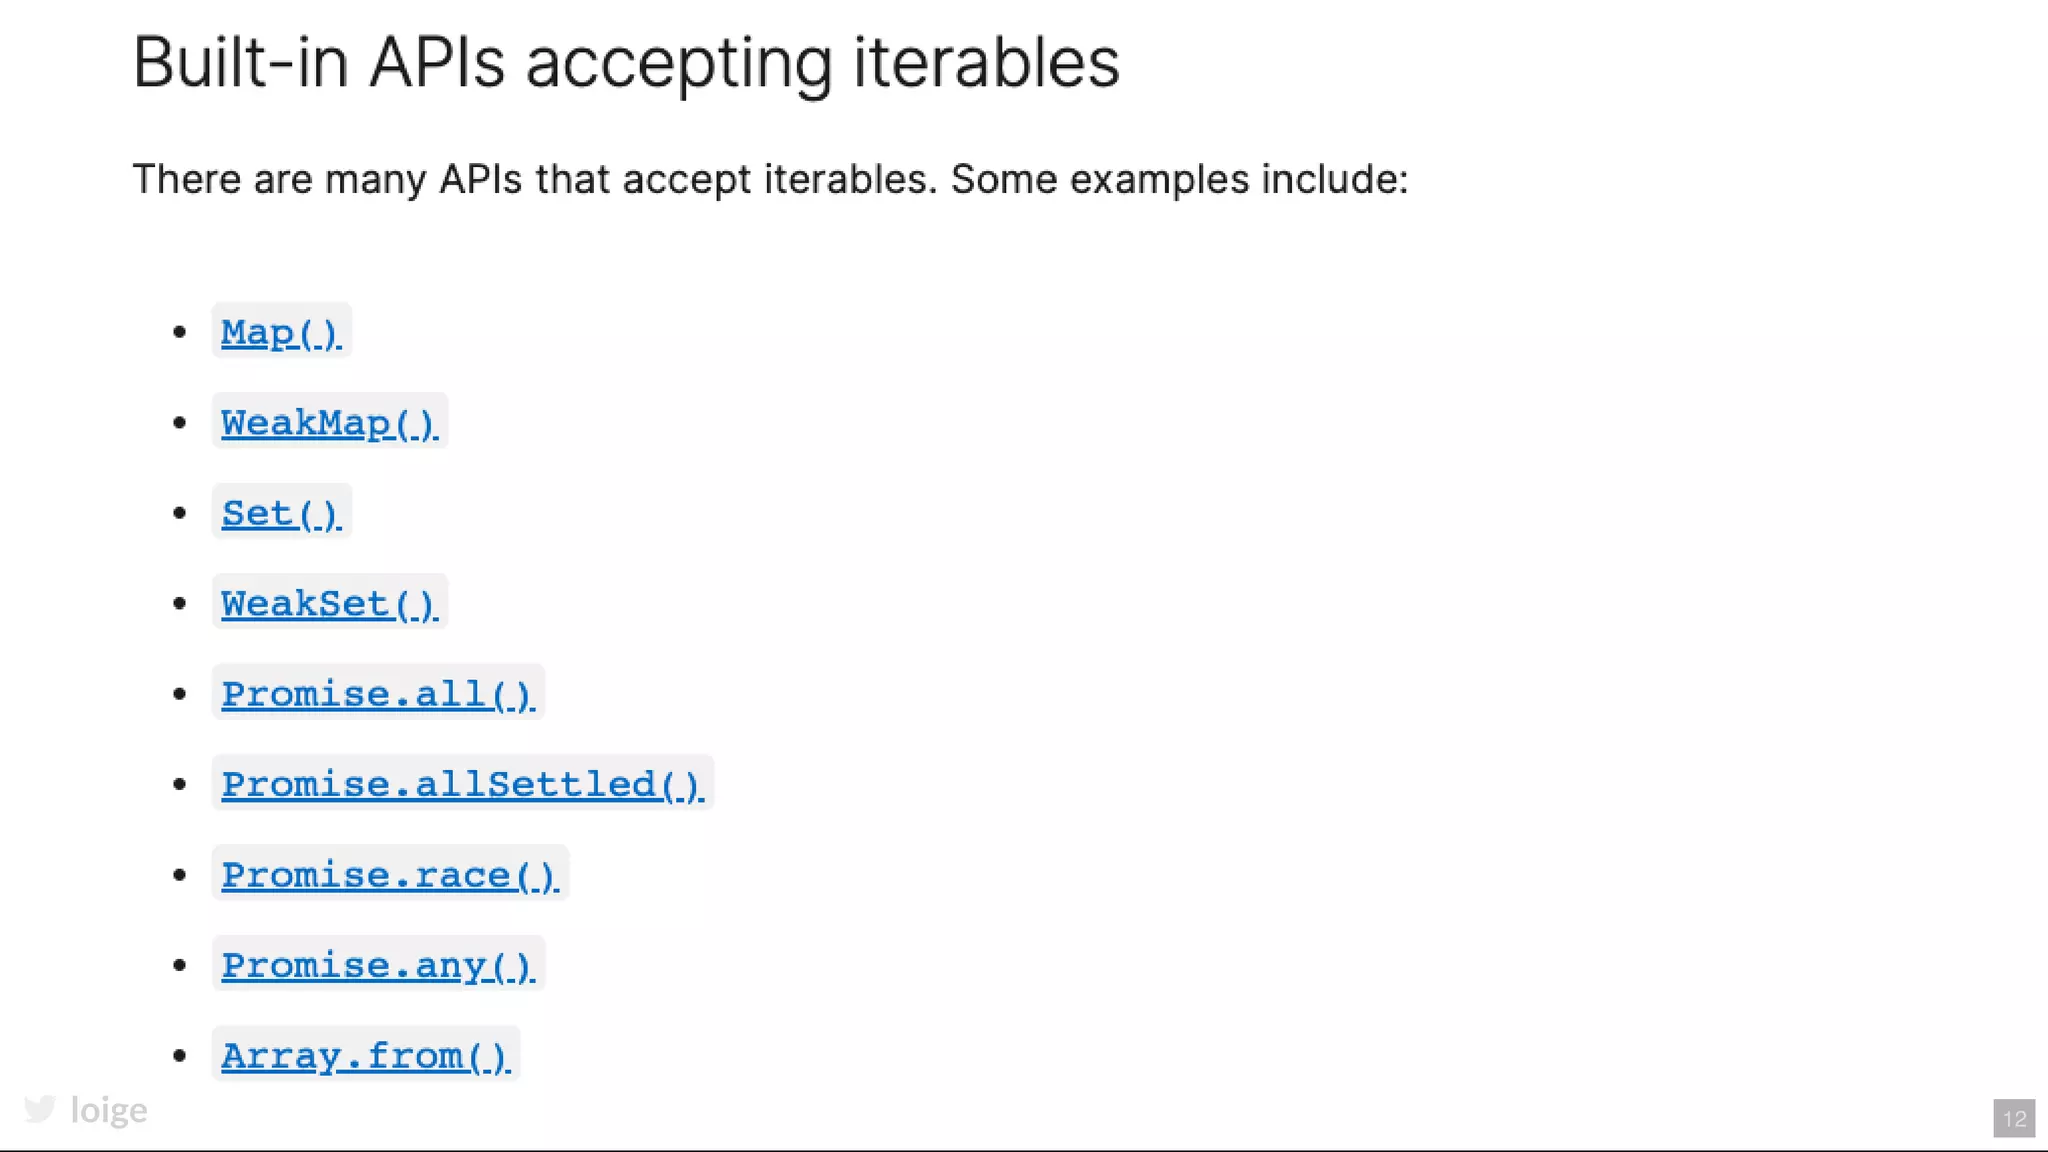Follow the WeakSet() link
2048x1152 pixels.
coord(329,604)
